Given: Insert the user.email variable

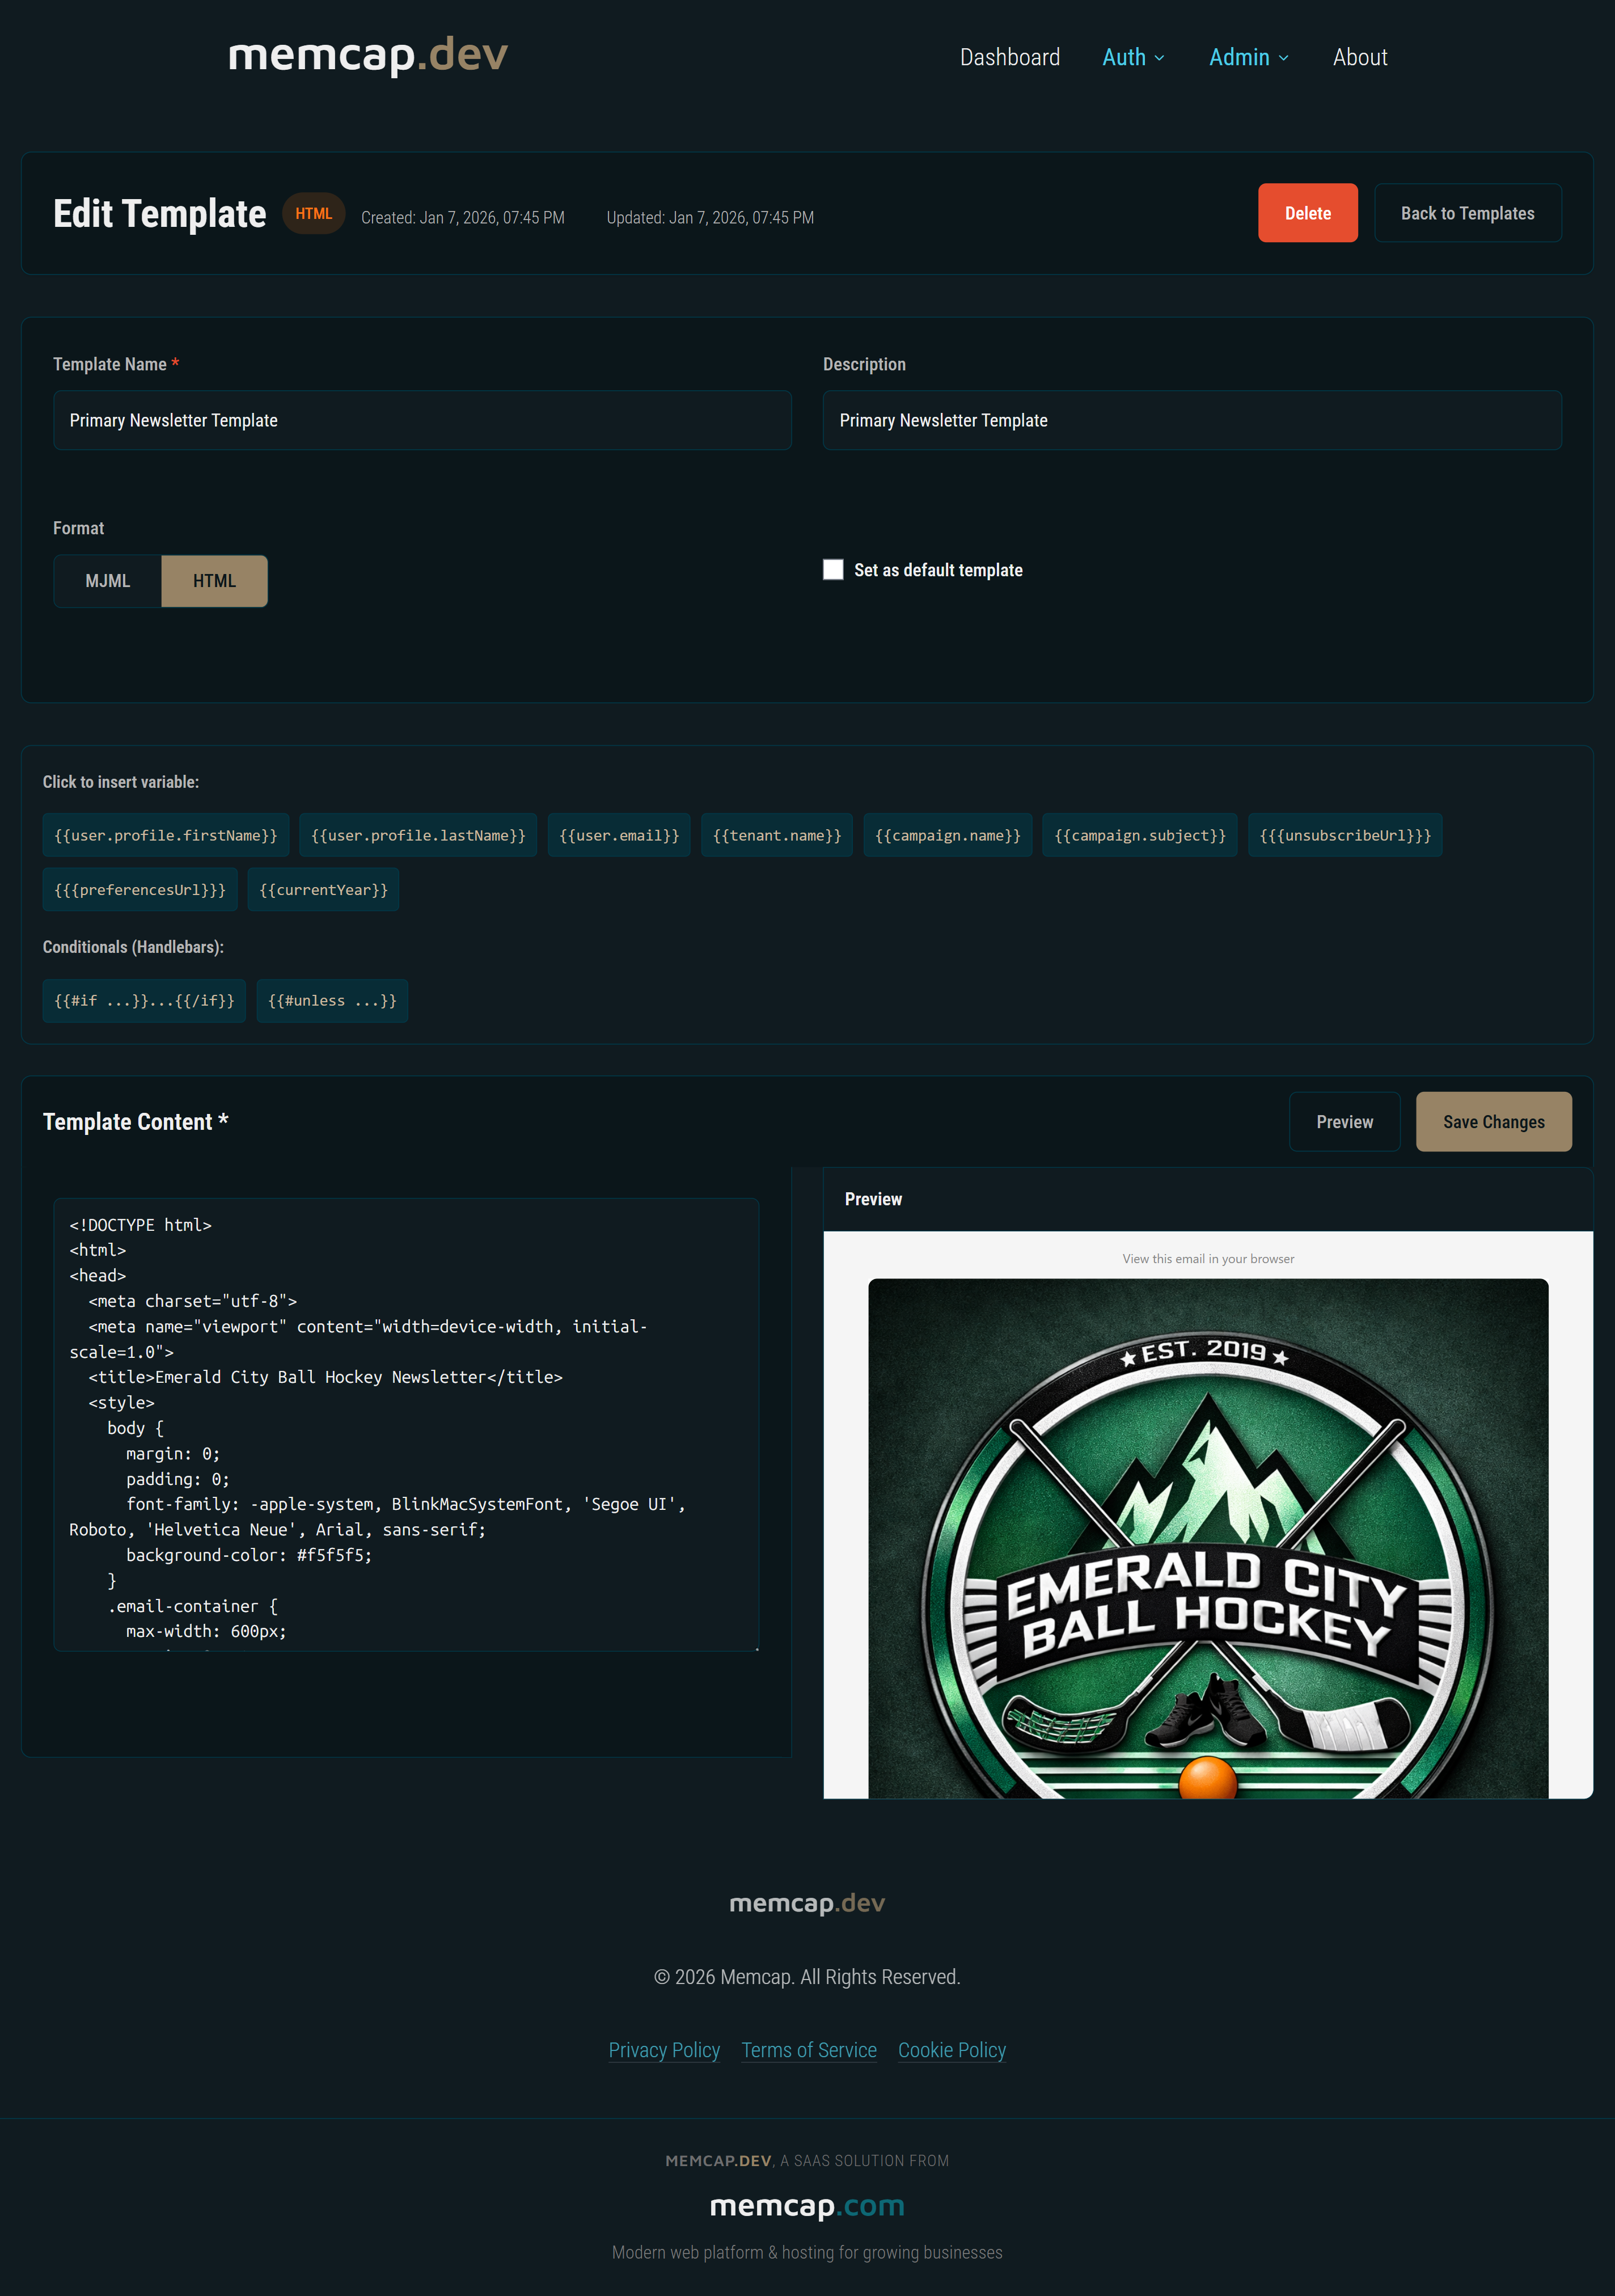Looking at the screenshot, I should click(x=618, y=835).
